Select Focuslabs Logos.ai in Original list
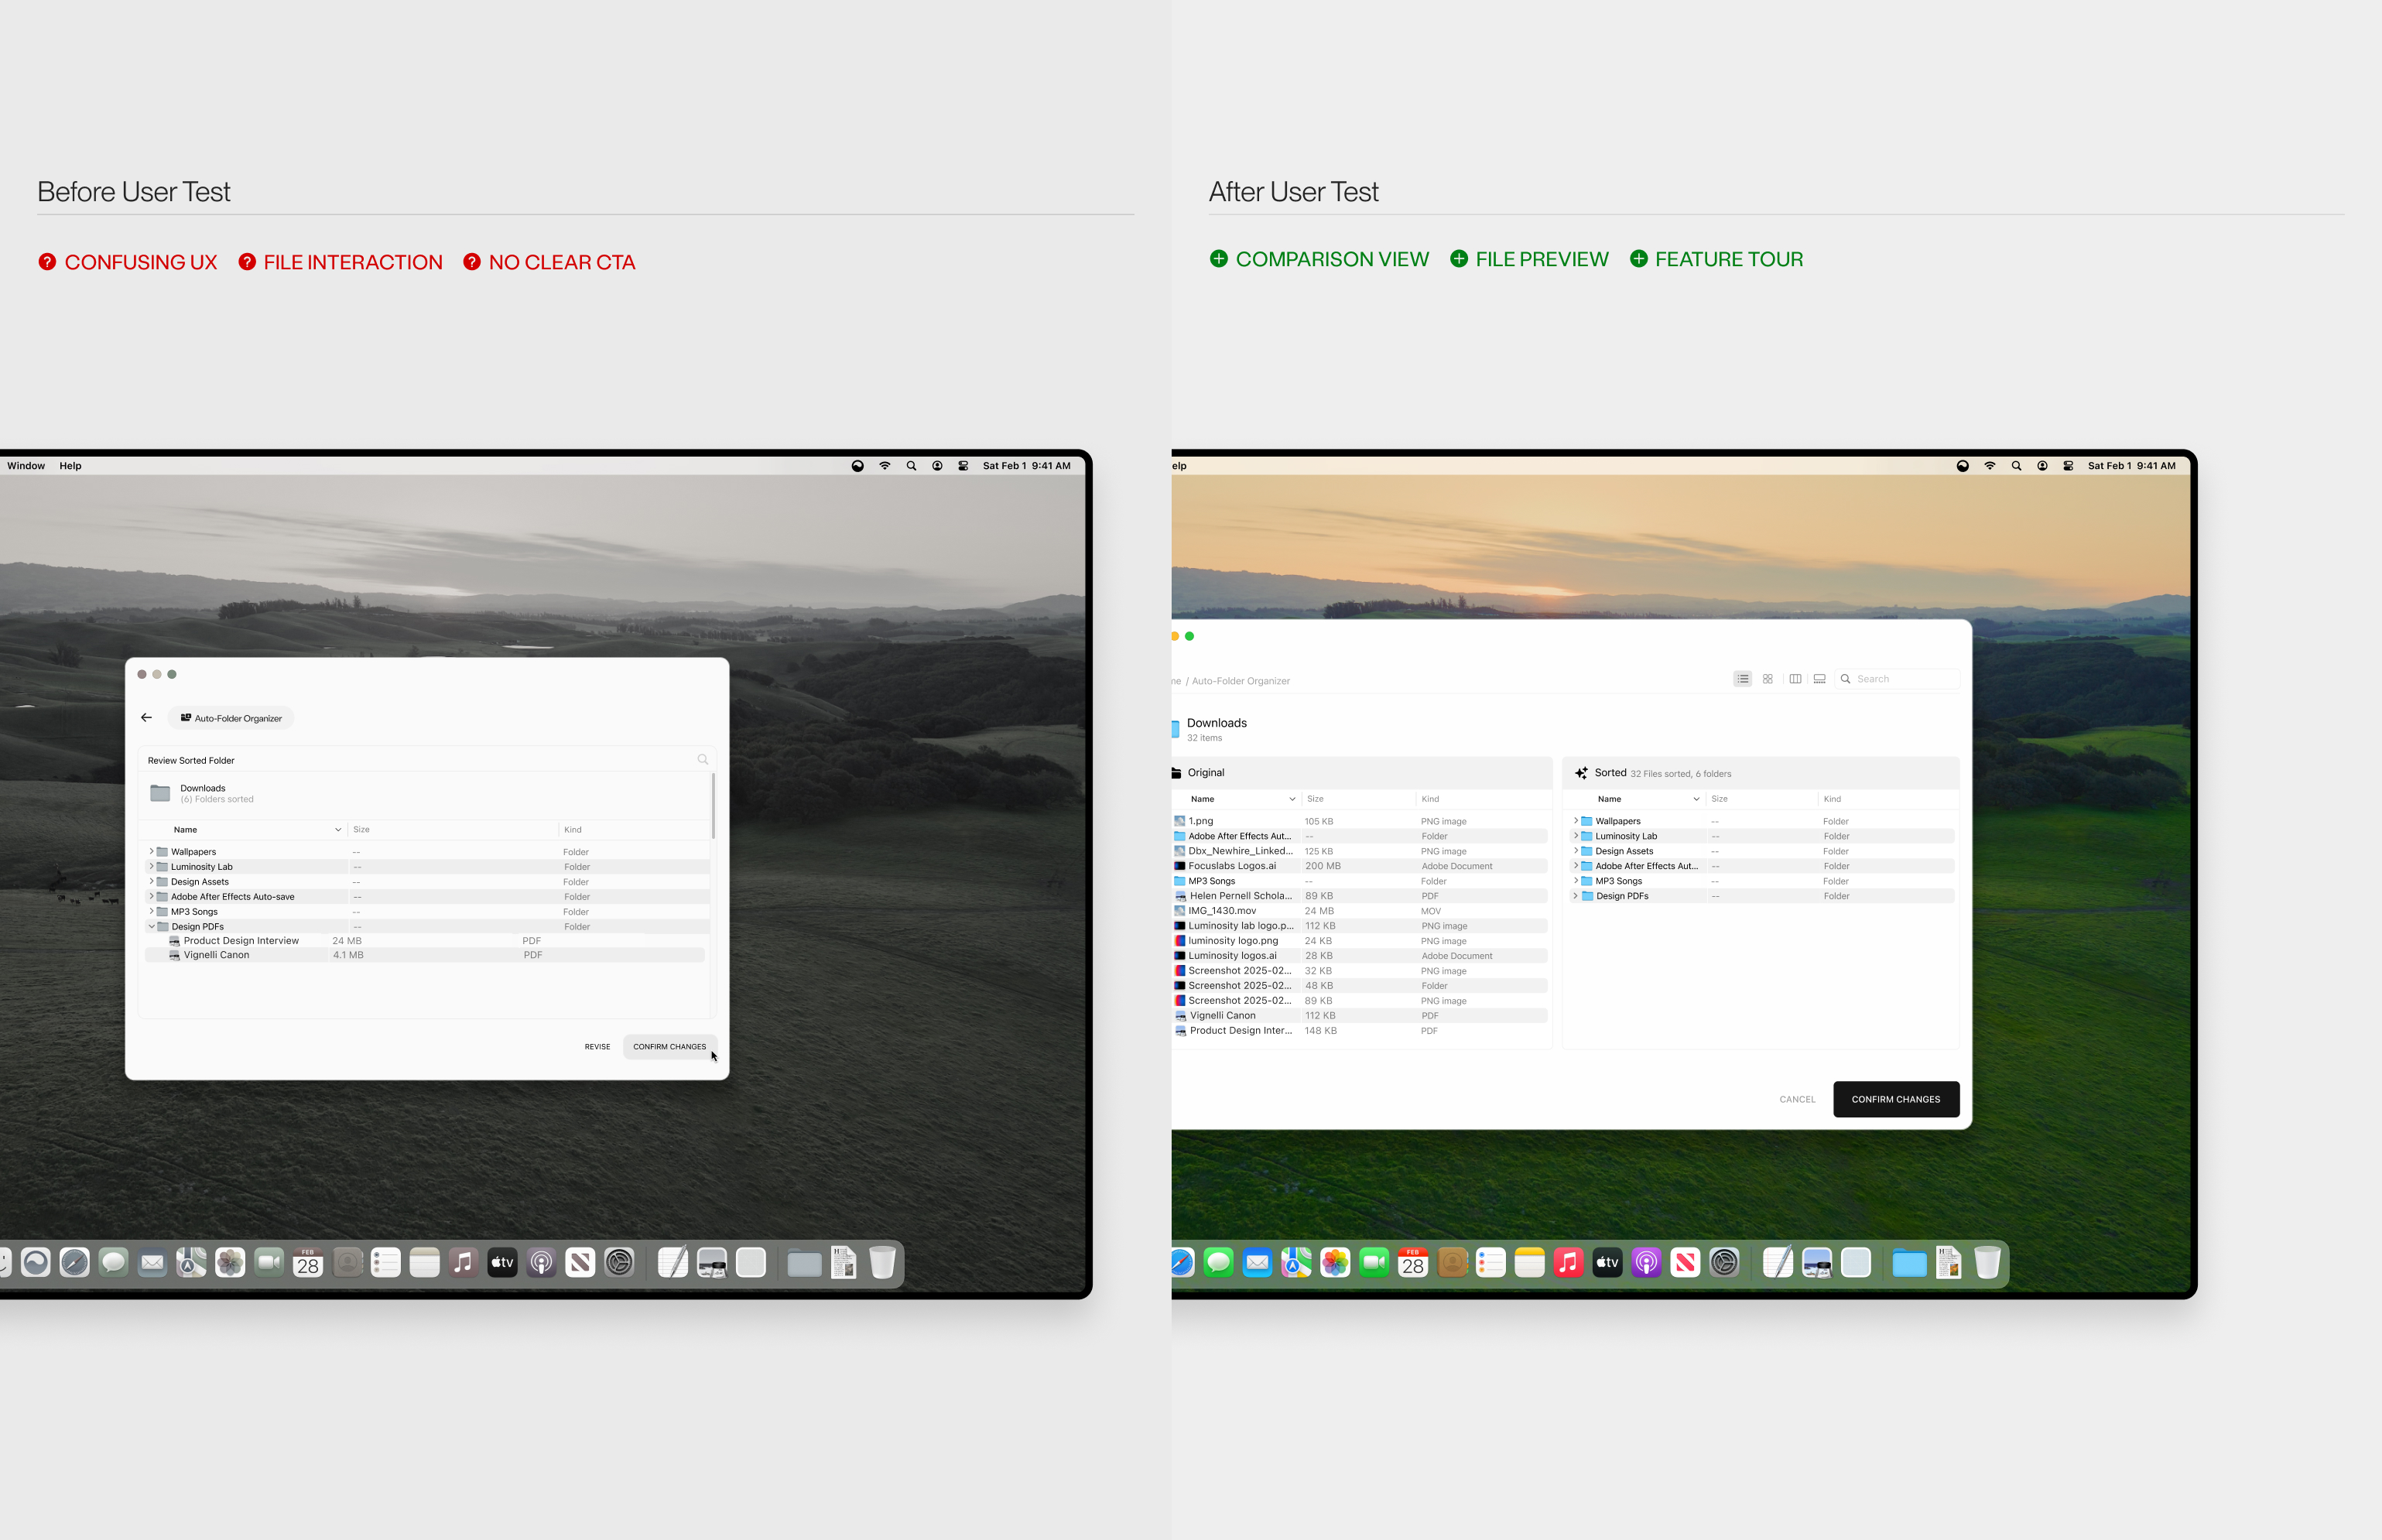Viewport: 2382px width, 1540px height. tap(1359, 866)
